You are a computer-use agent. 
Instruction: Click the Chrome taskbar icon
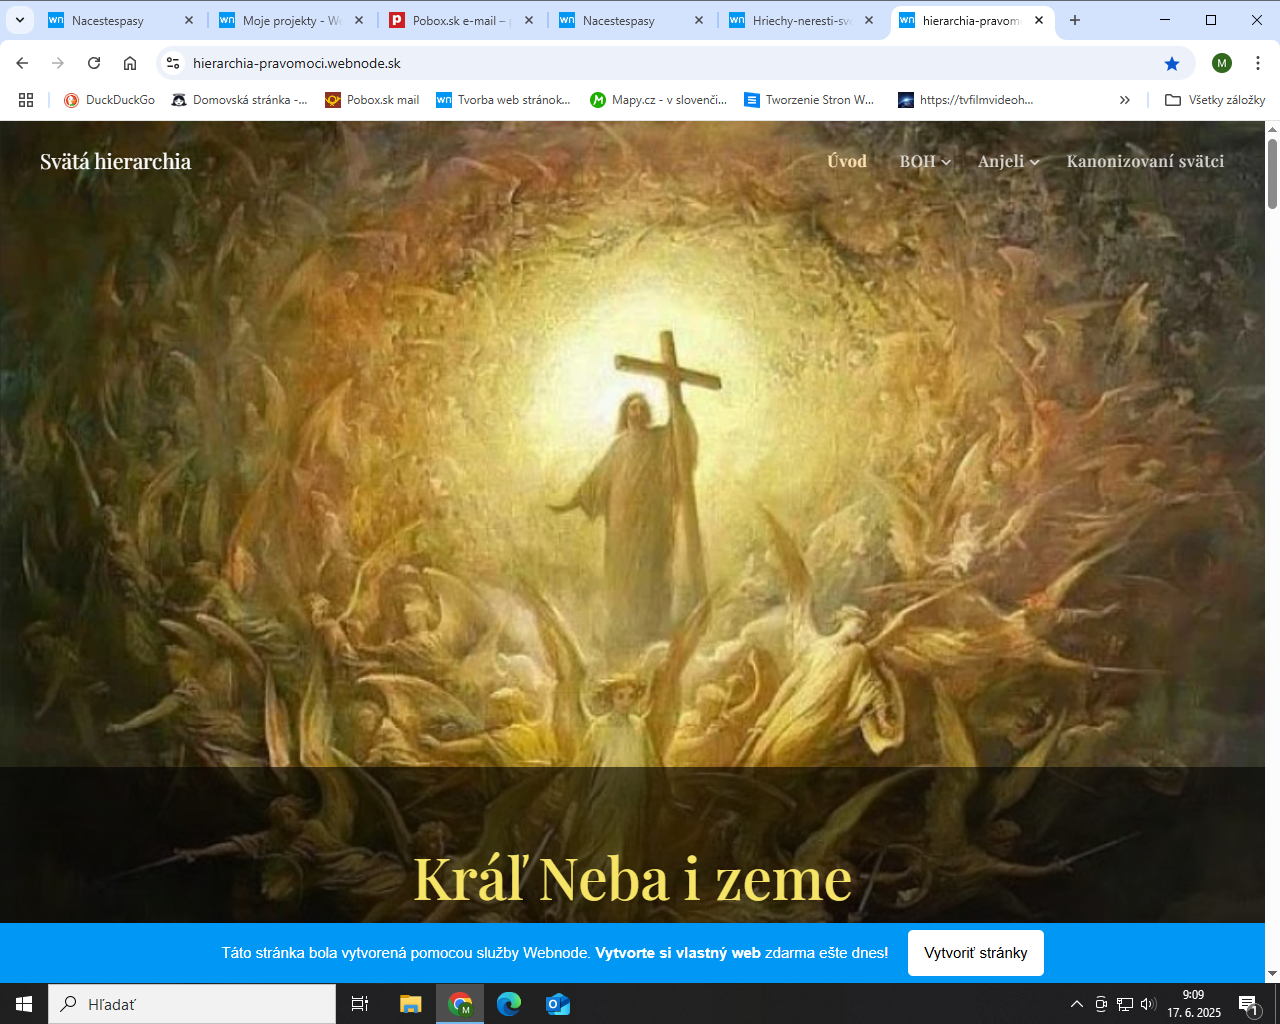(460, 1004)
